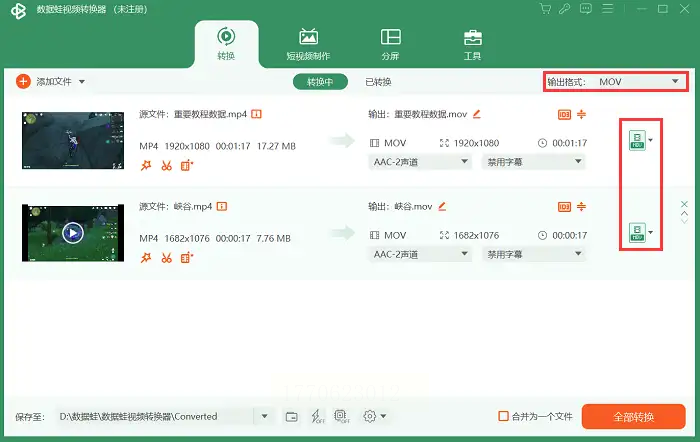Click the 全部转换 button
The height and width of the screenshot is (442, 700).
(632, 416)
